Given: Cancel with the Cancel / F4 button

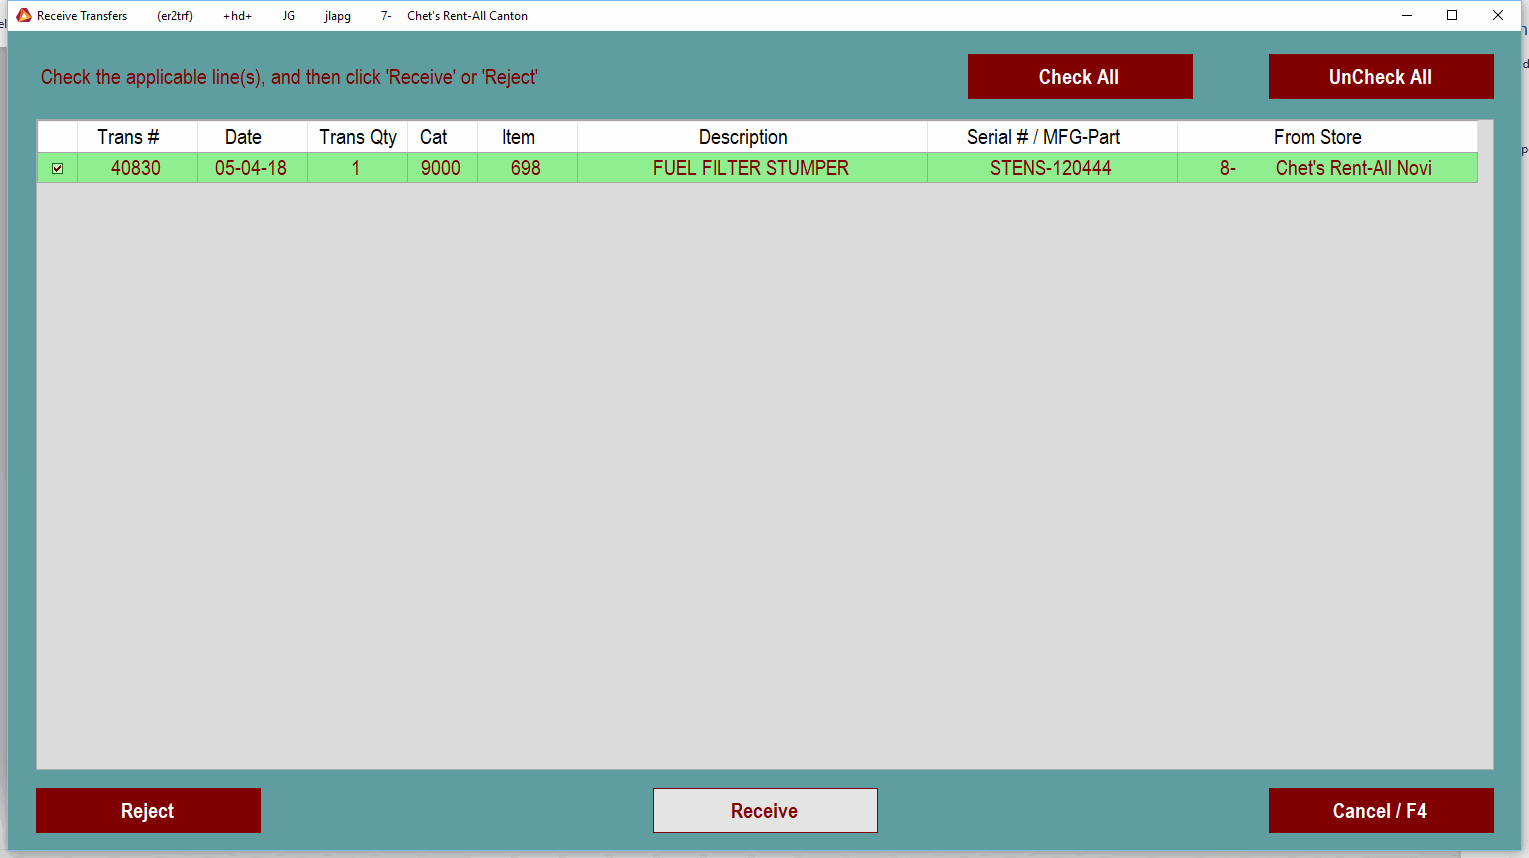Looking at the screenshot, I should click(x=1381, y=811).
